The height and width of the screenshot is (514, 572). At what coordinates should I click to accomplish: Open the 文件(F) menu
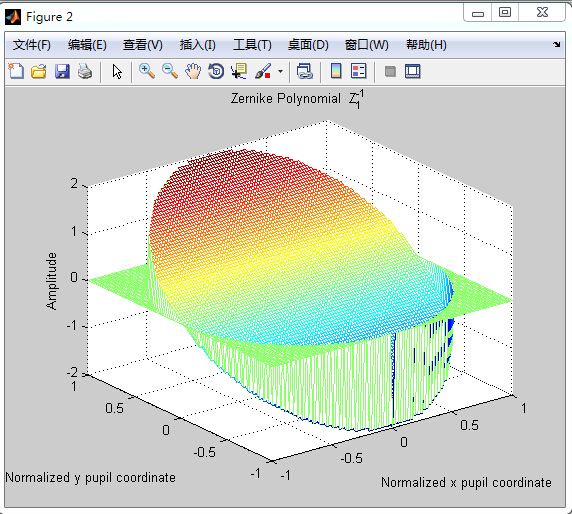tap(32, 45)
